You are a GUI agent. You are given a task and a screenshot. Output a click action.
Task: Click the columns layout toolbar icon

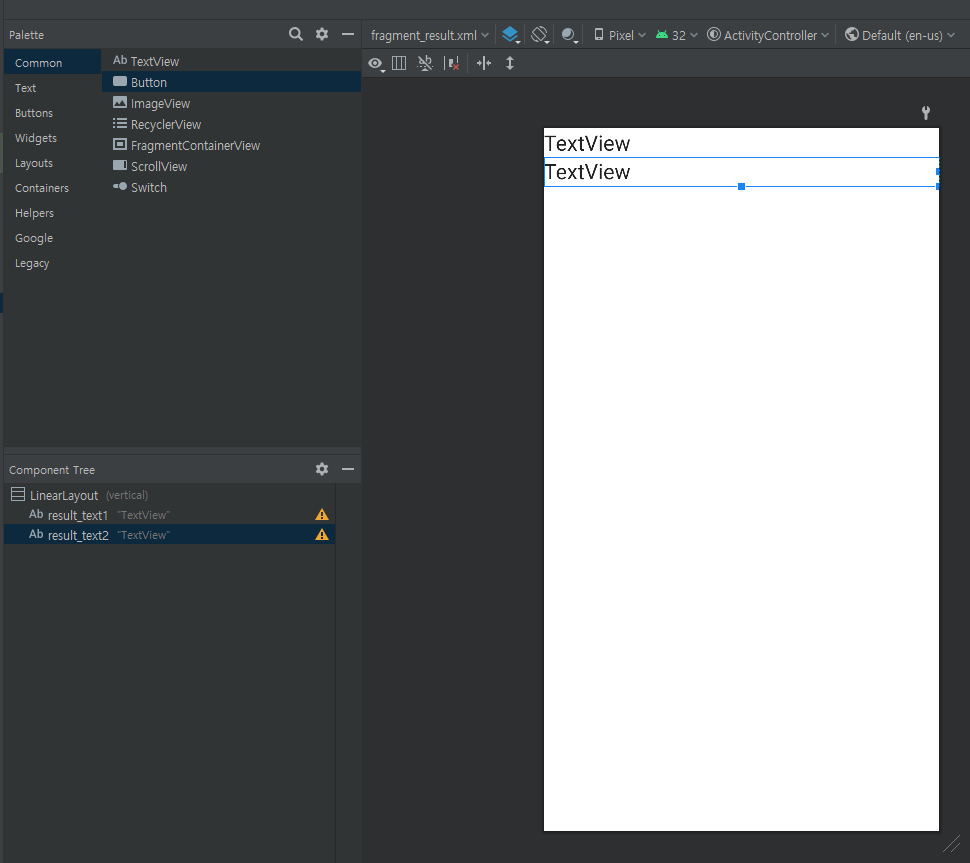399,63
